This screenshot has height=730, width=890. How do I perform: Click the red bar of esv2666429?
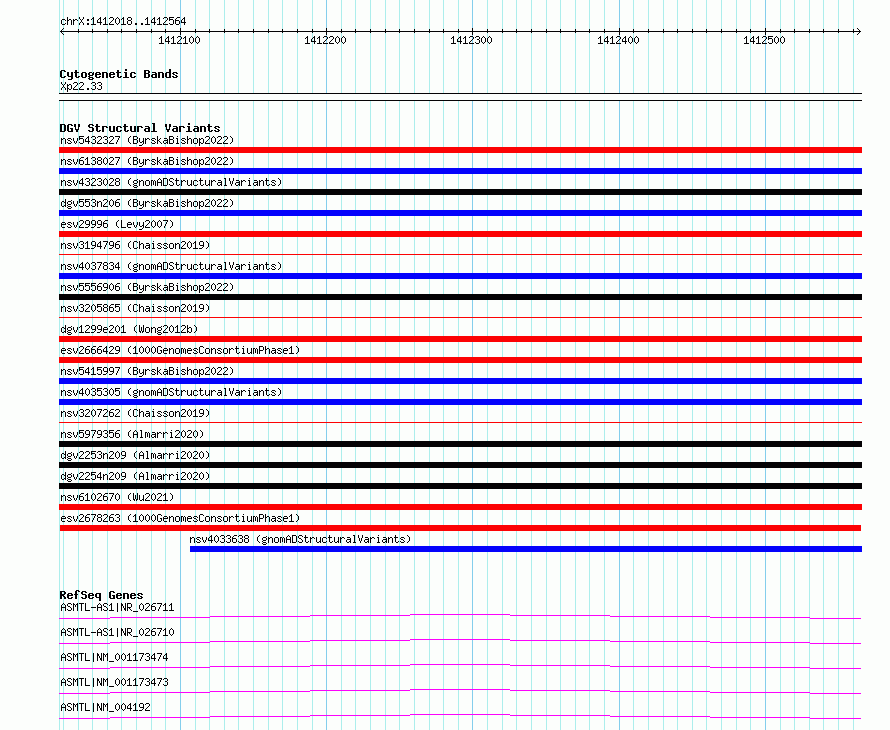click(x=460, y=360)
